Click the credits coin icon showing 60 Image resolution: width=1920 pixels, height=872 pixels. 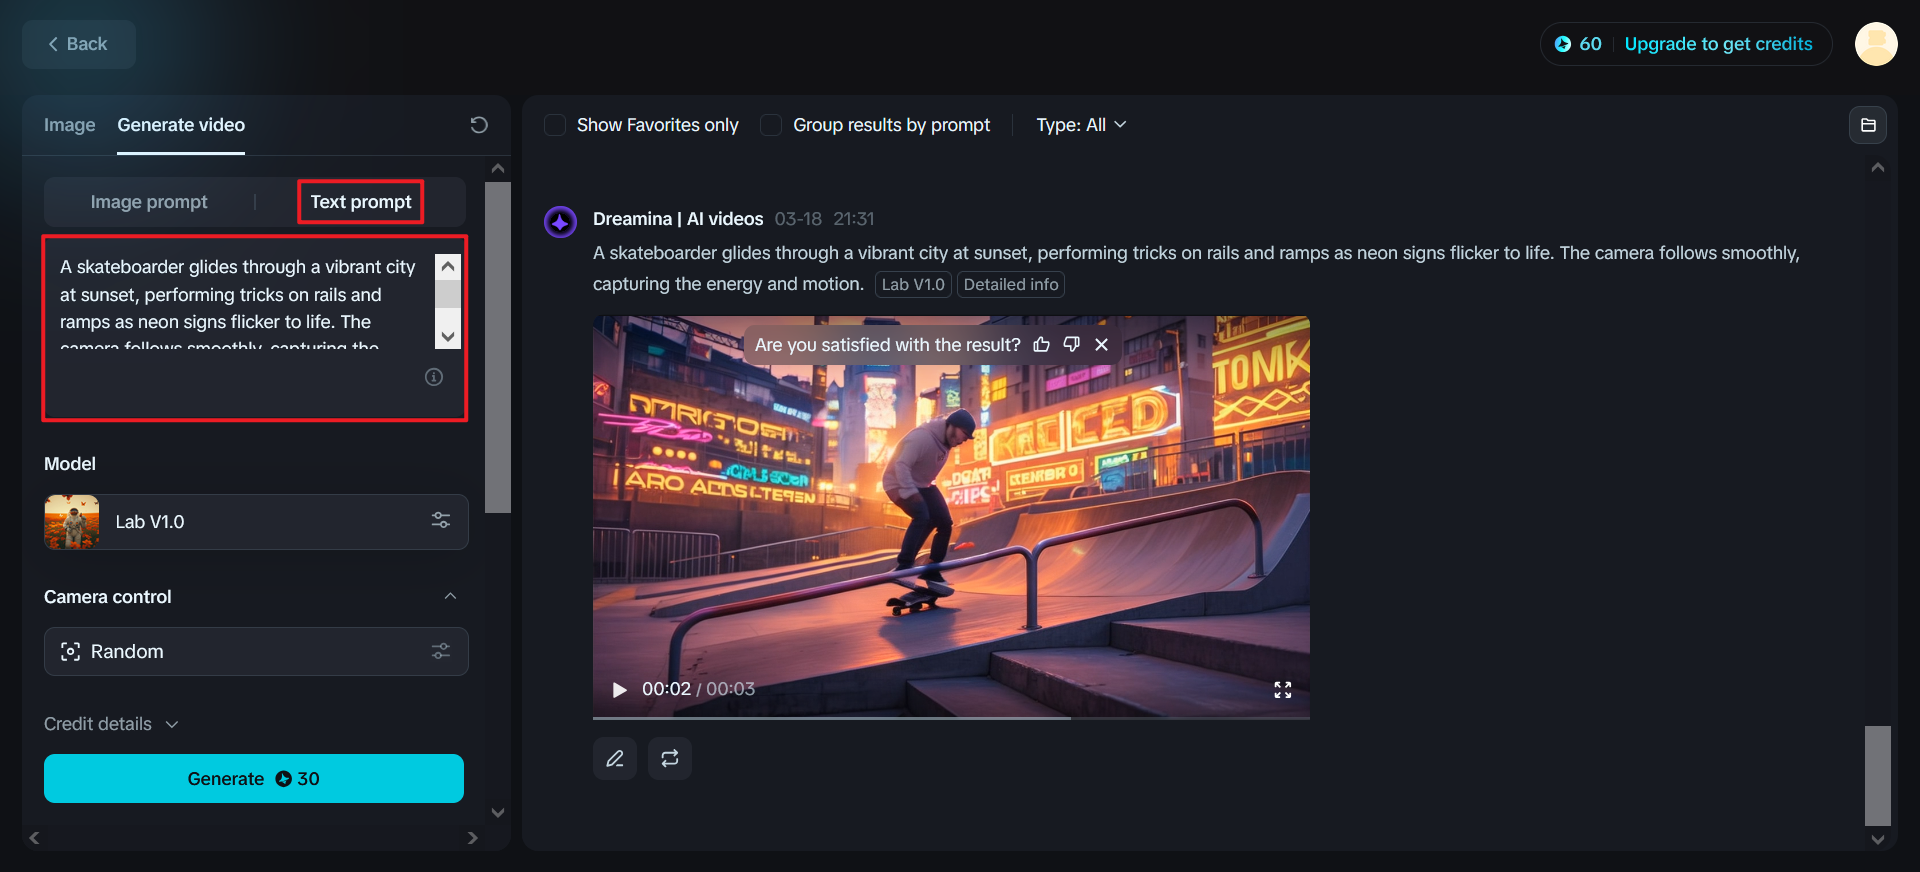click(x=1563, y=44)
